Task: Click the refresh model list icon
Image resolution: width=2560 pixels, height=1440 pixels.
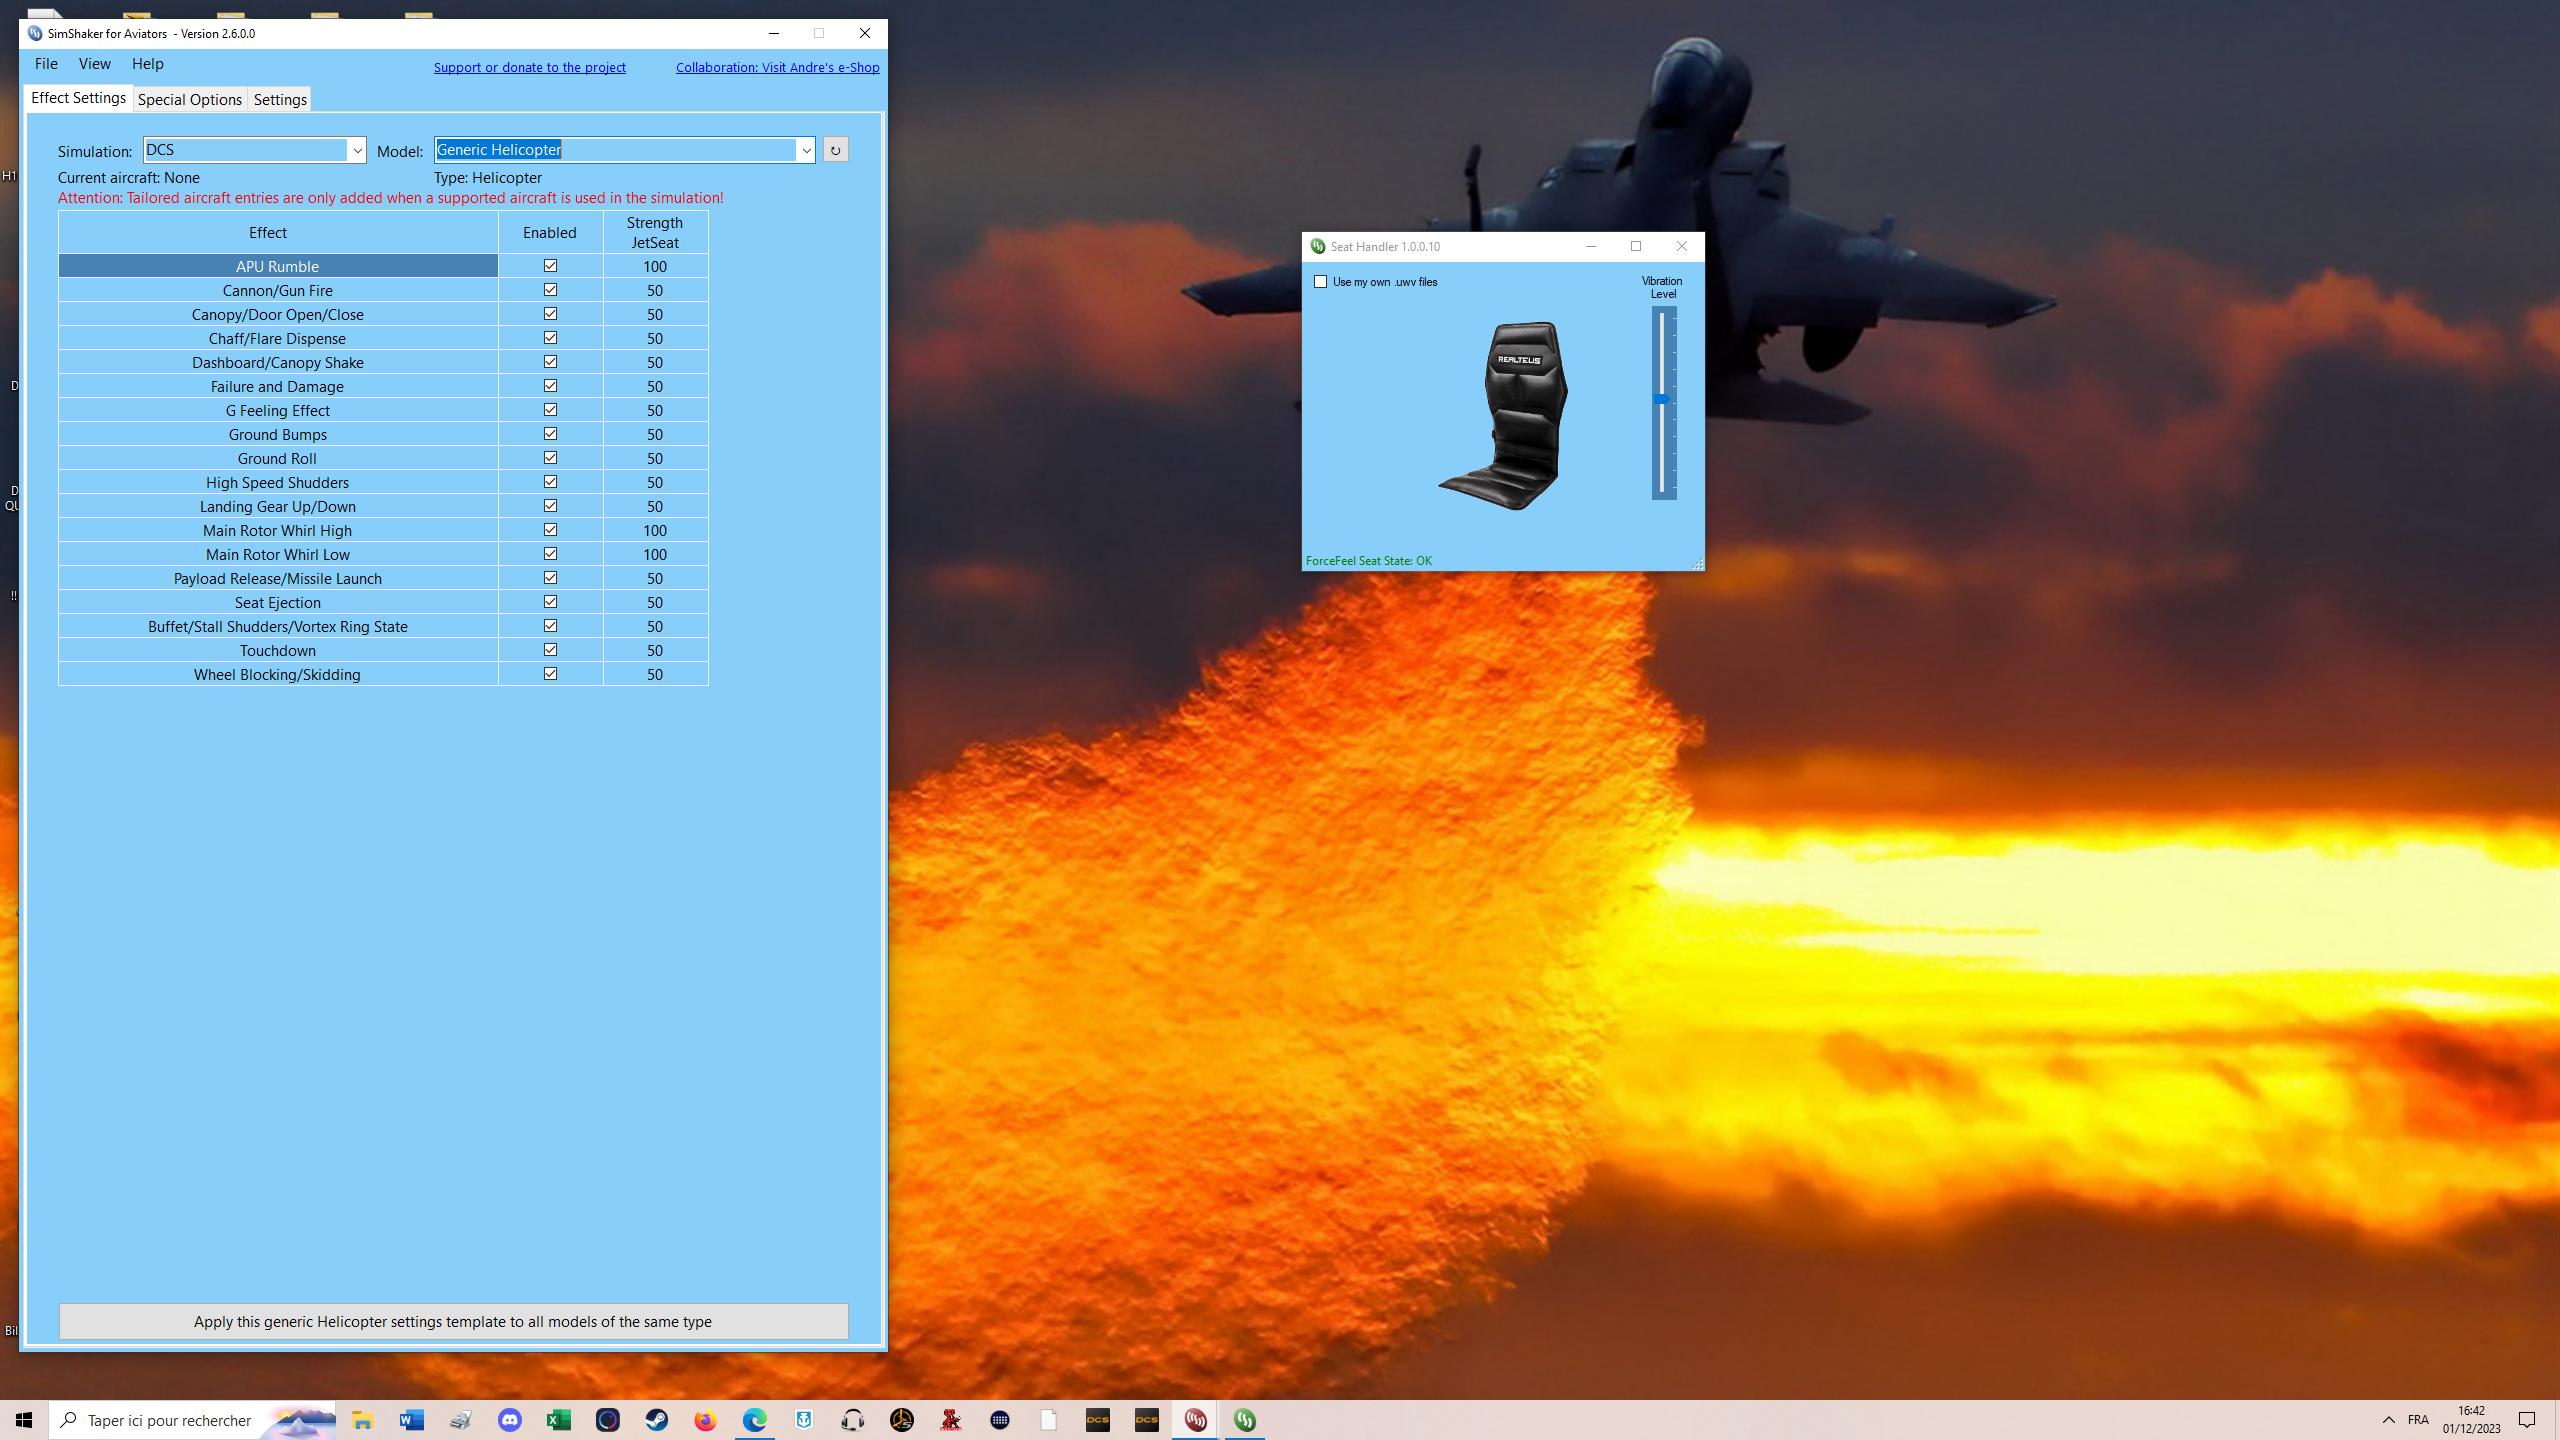Action: tap(835, 150)
